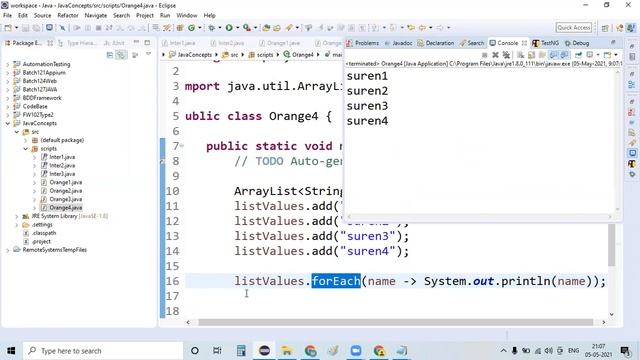The height and width of the screenshot is (360, 640).
Task: Toggle Link with Editor in Package Explorer
Action: [121, 55]
